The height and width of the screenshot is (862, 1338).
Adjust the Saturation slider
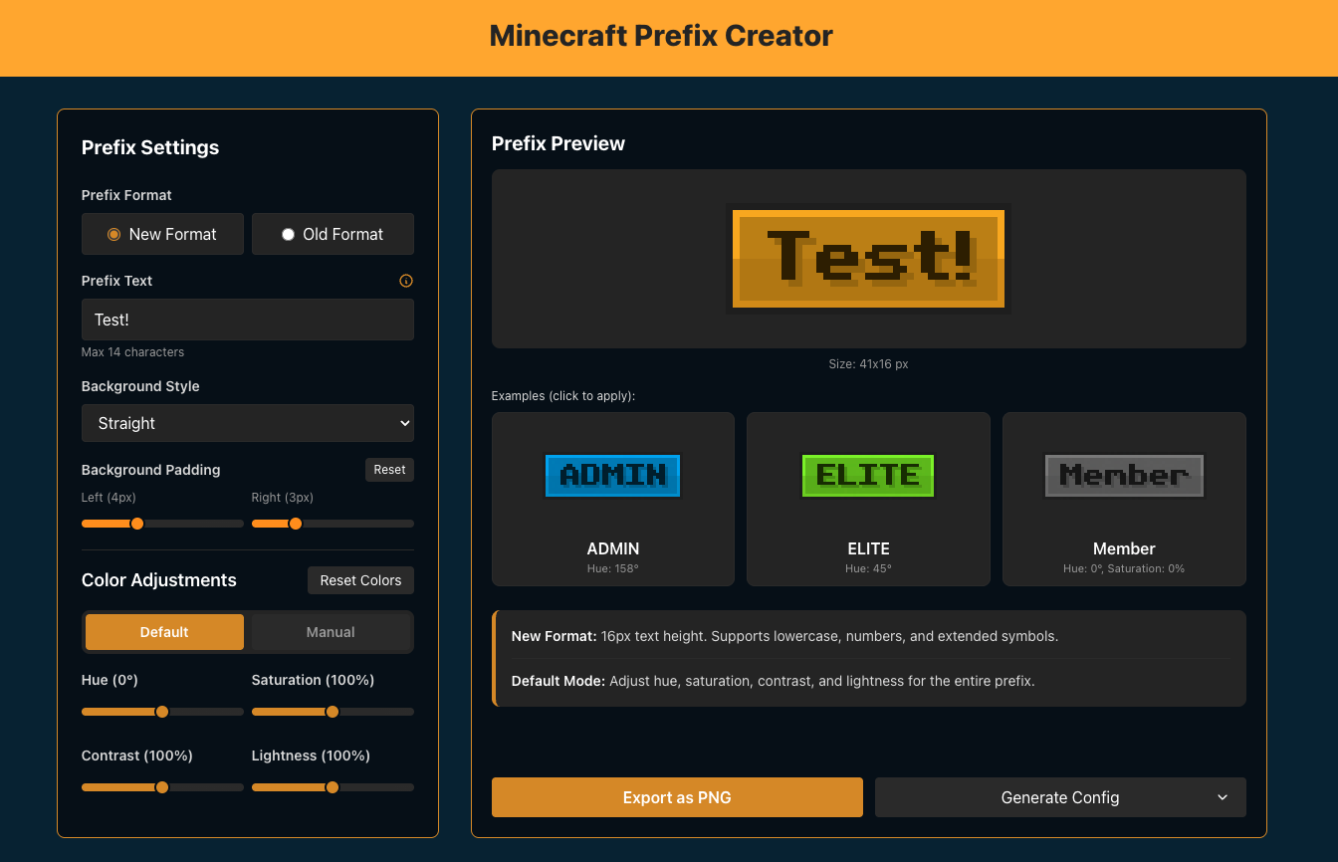coord(333,711)
